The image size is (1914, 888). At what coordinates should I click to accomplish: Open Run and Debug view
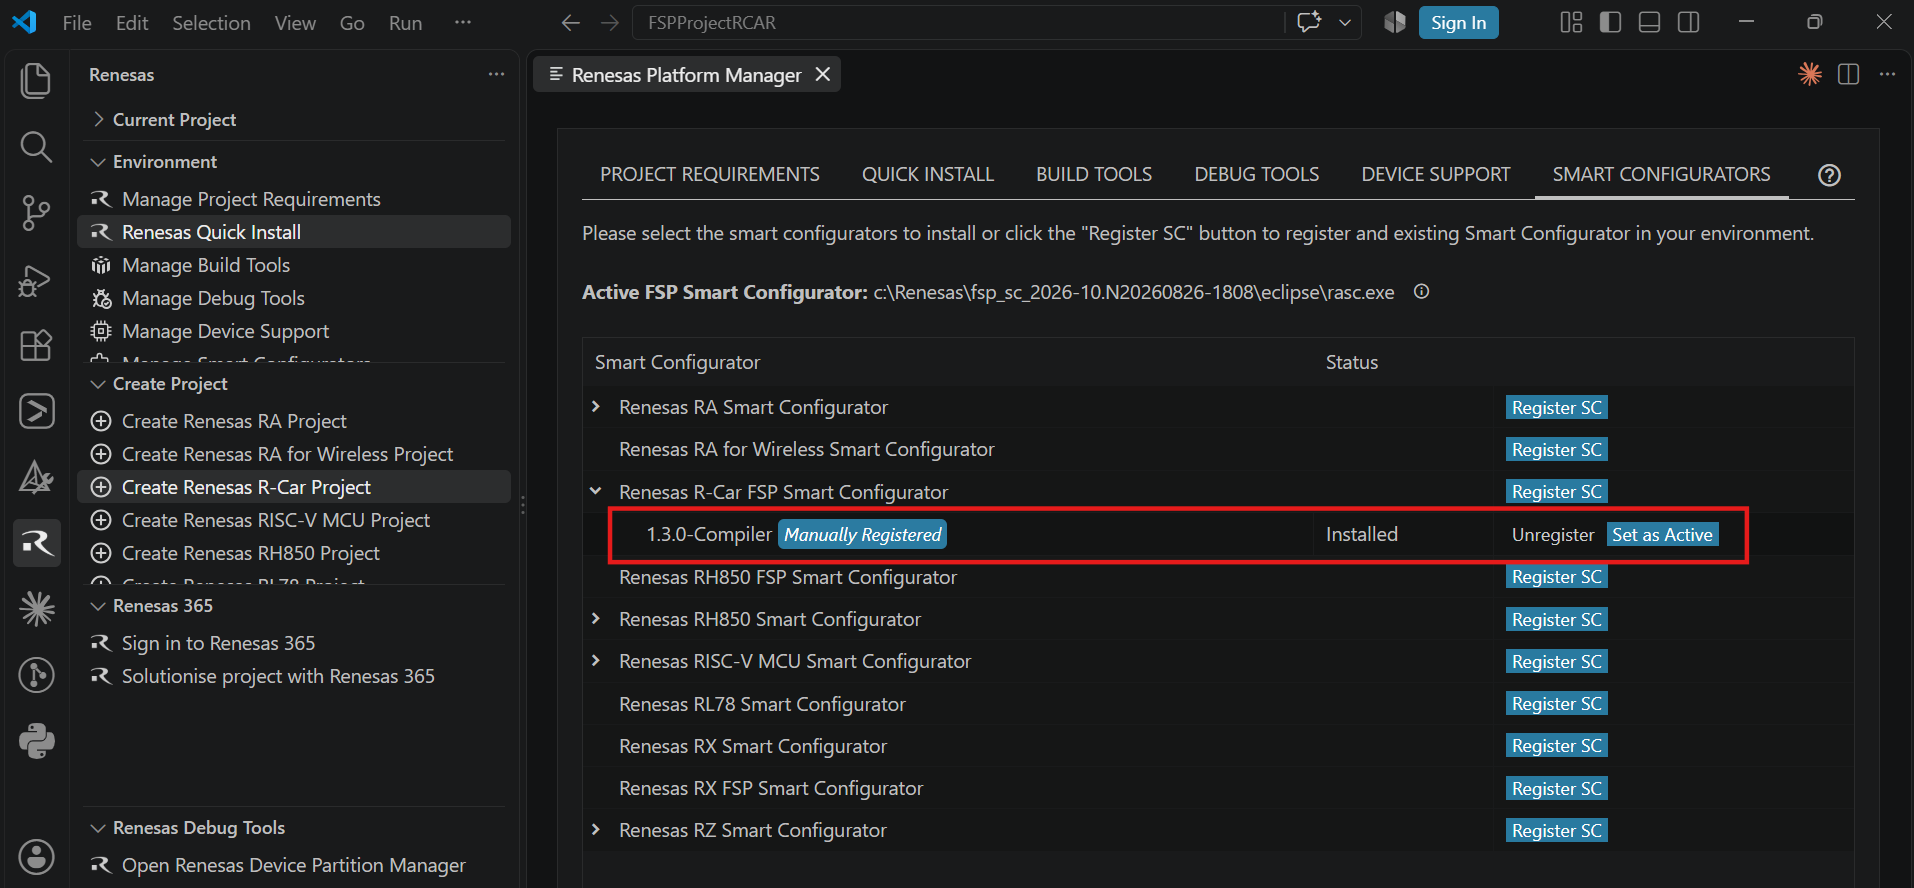tap(36, 280)
